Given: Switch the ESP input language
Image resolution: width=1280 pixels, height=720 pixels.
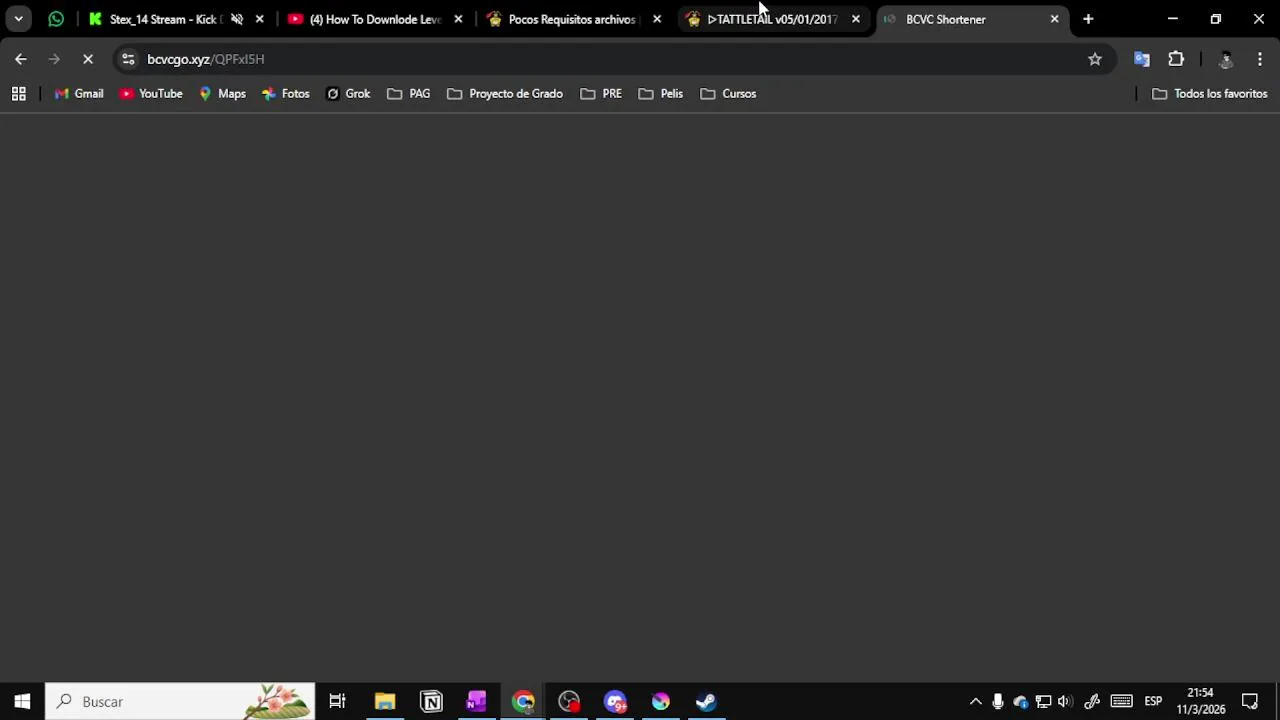Looking at the screenshot, I should click(x=1153, y=701).
